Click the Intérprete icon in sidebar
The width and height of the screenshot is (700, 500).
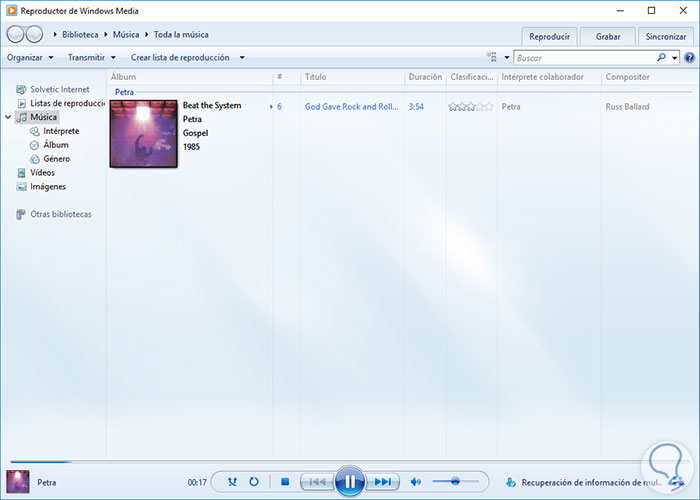coord(34,131)
